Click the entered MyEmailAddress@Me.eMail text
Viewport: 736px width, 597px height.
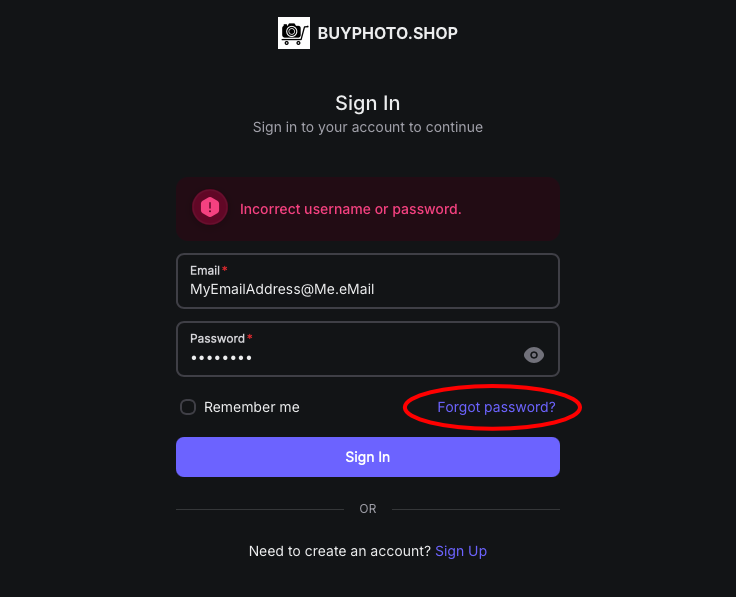click(282, 289)
